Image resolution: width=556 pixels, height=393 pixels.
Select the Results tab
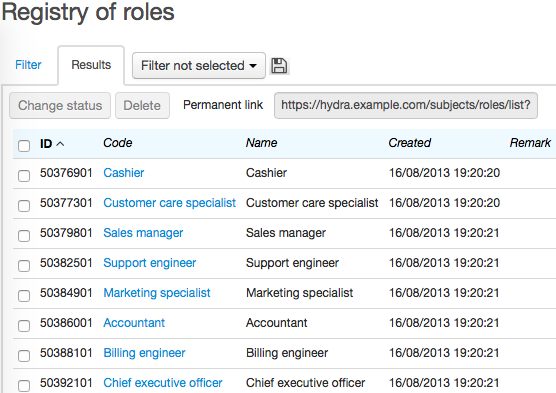[91, 65]
